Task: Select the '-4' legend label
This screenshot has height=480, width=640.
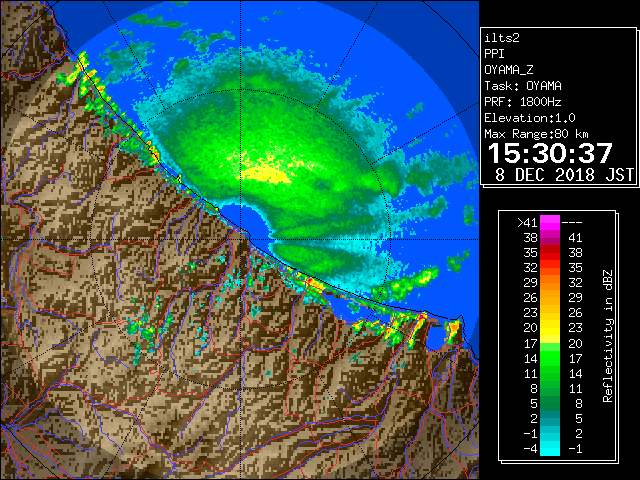Action: pos(530,449)
